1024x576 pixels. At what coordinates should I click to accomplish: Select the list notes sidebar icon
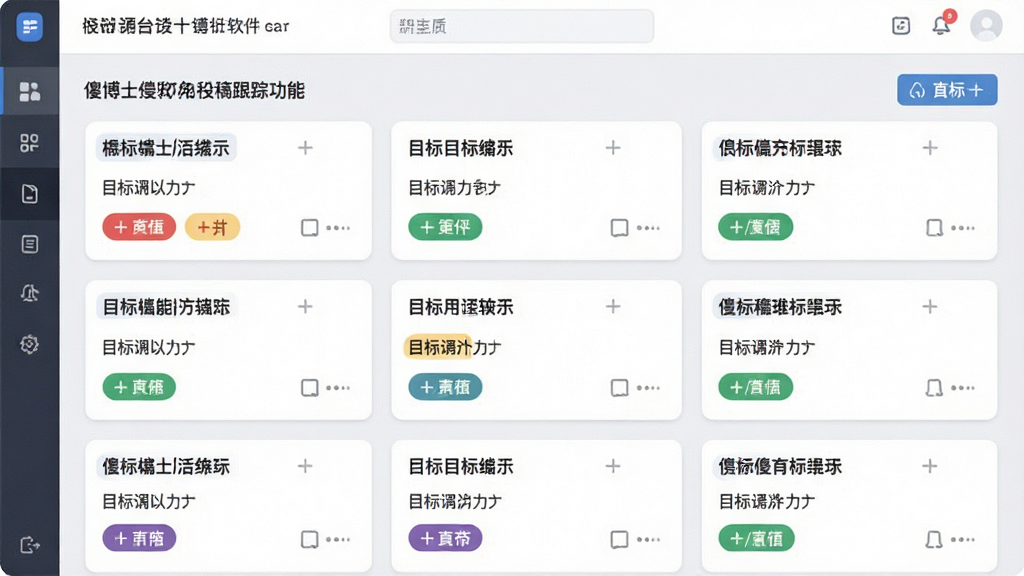pyautogui.click(x=29, y=244)
